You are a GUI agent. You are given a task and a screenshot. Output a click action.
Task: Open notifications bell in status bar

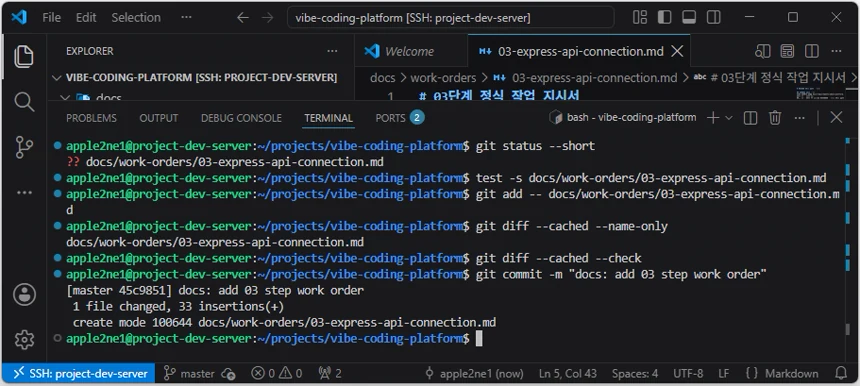[x=841, y=374]
